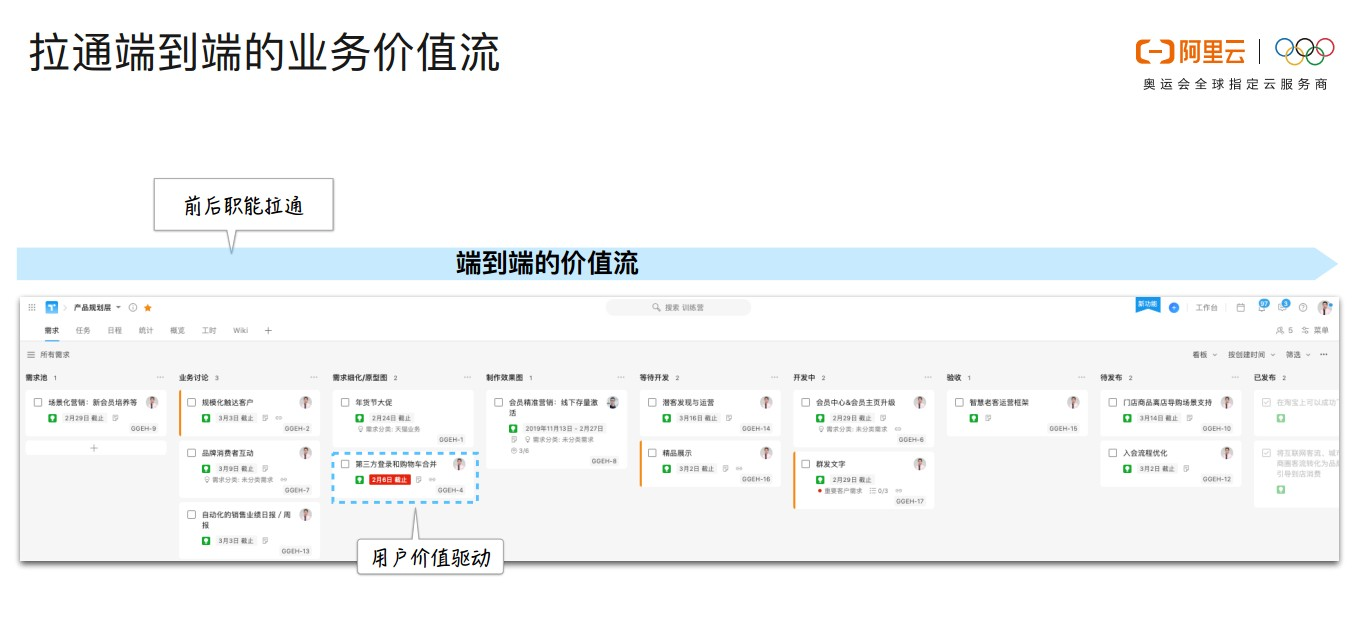Toggle the favorite star next to 产品规划层
Screen dimensions: 1369x623
pos(148,307)
